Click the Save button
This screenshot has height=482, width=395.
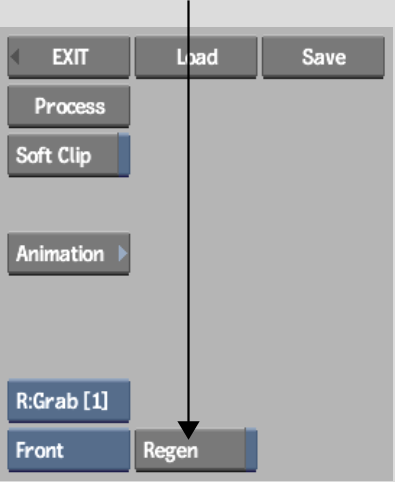point(323,57)
